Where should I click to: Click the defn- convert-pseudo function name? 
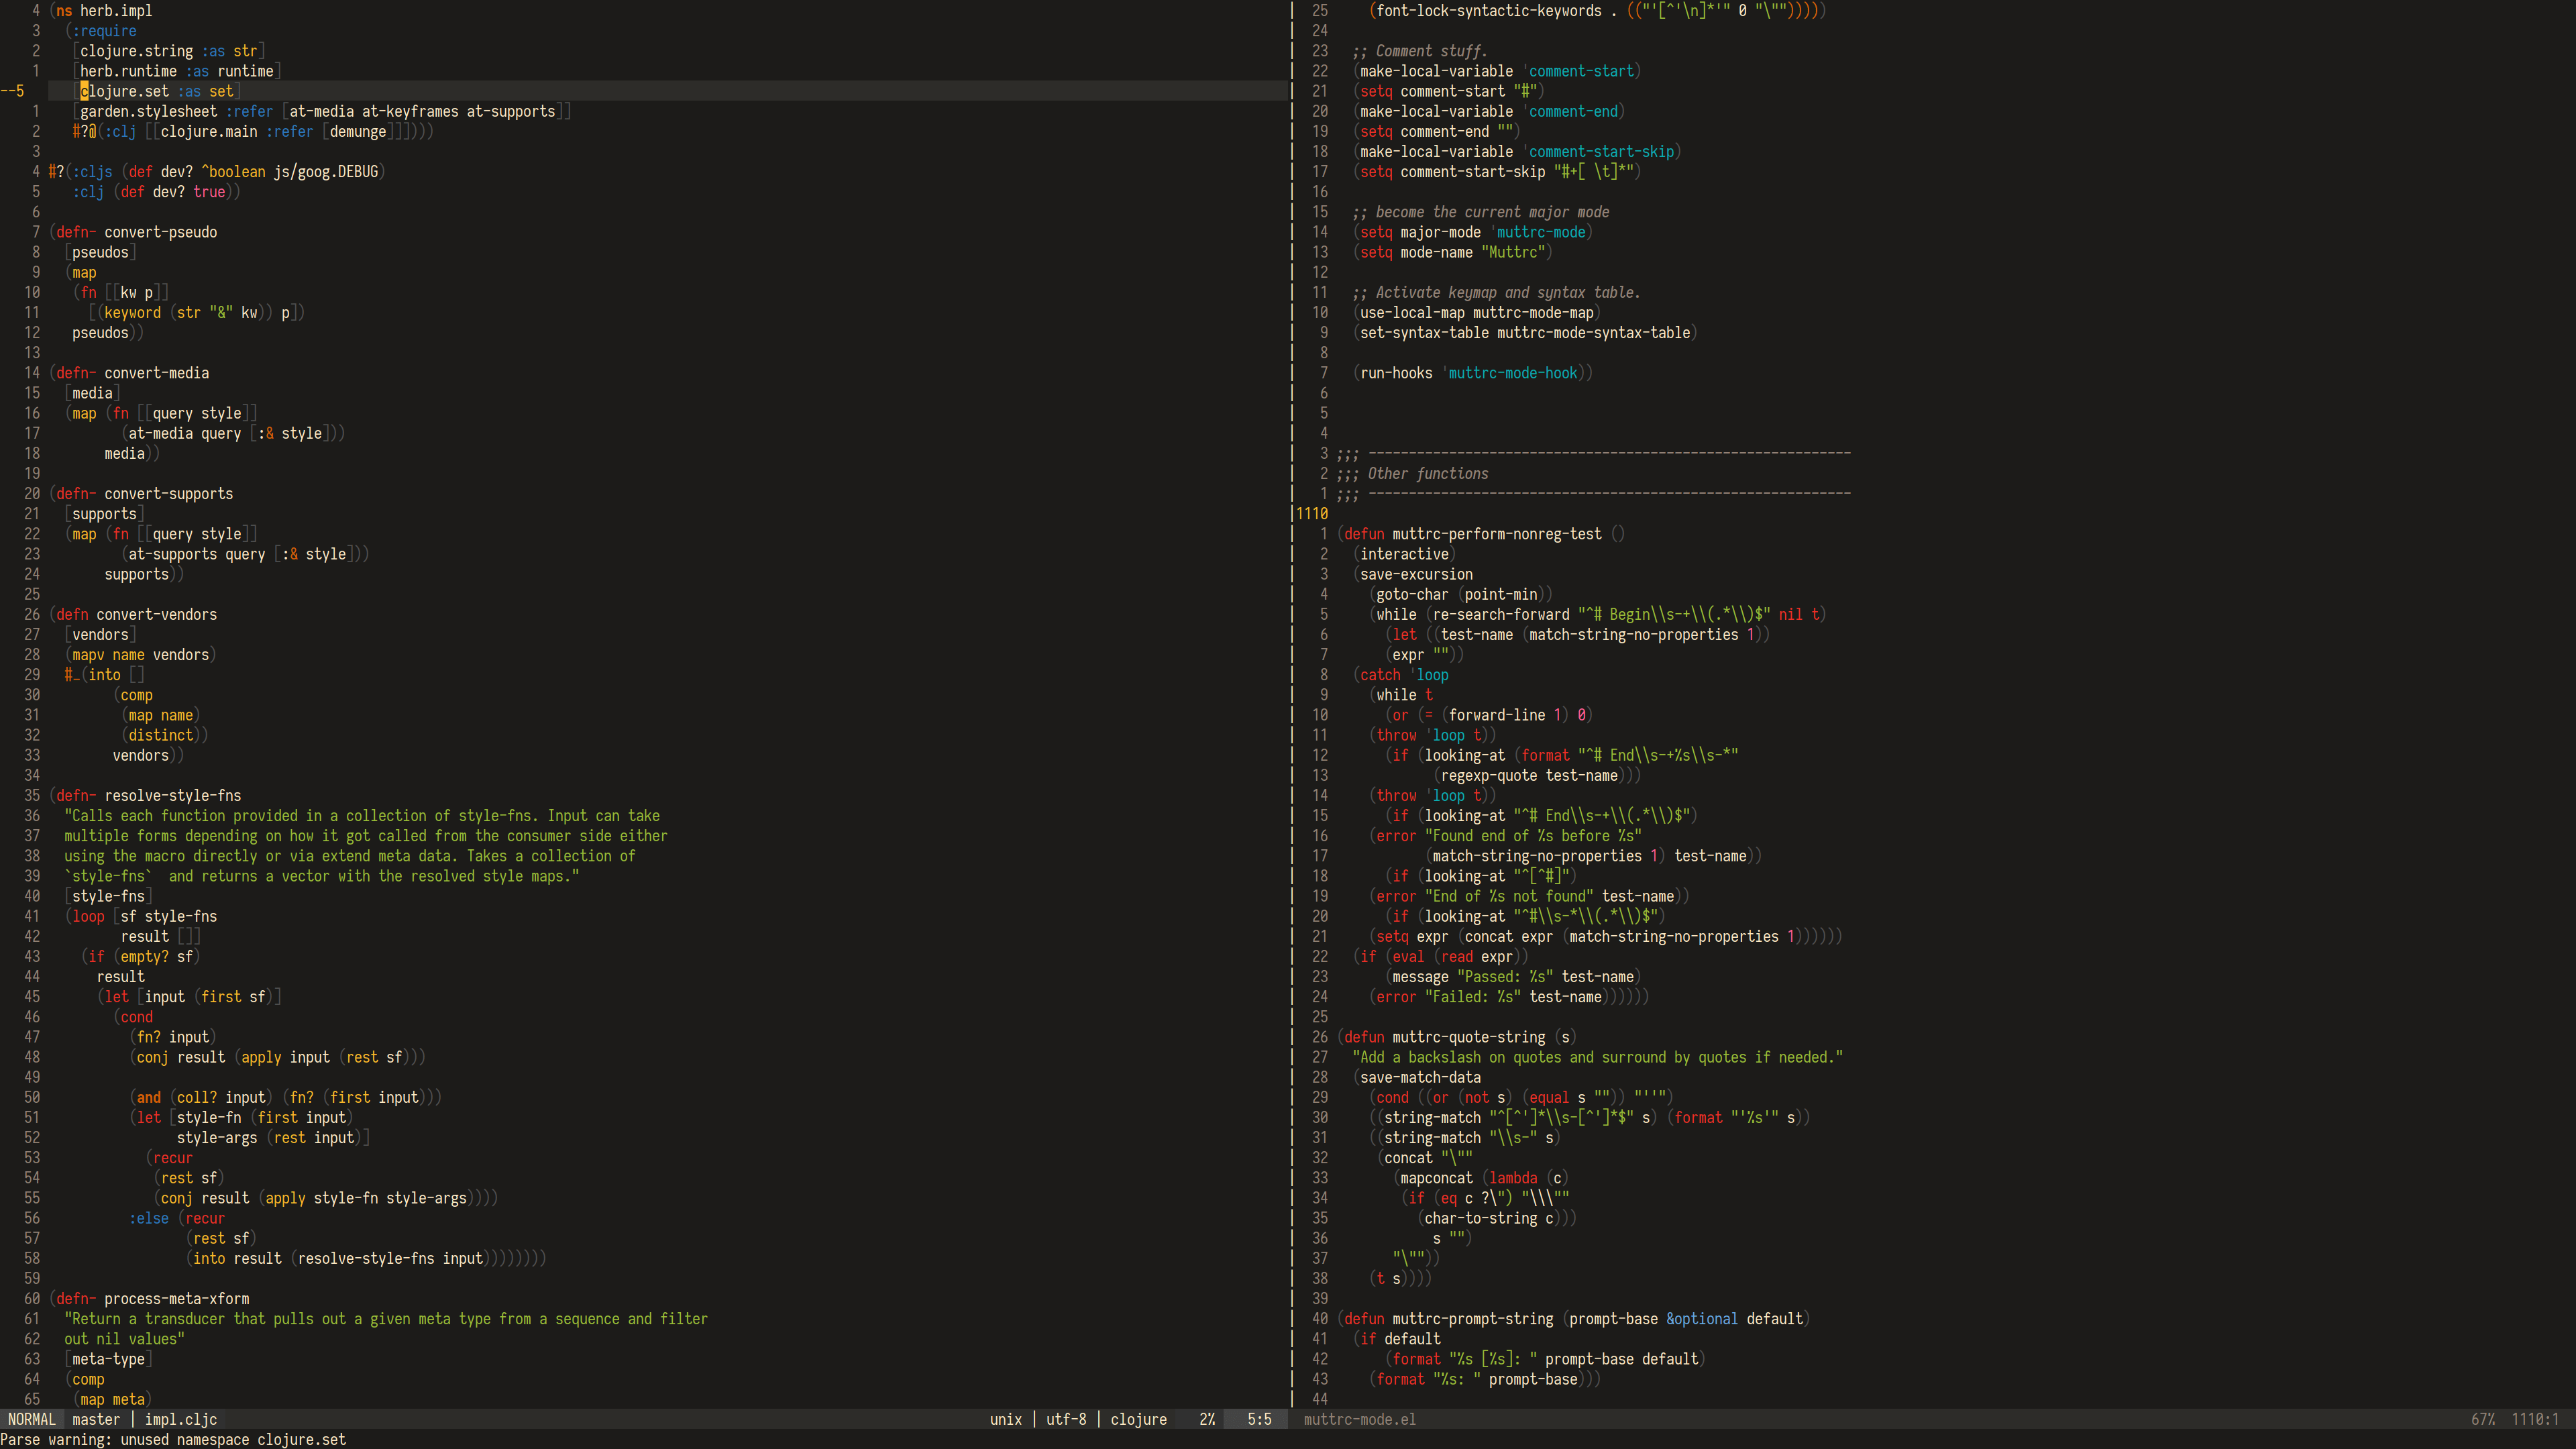point(160,232)
